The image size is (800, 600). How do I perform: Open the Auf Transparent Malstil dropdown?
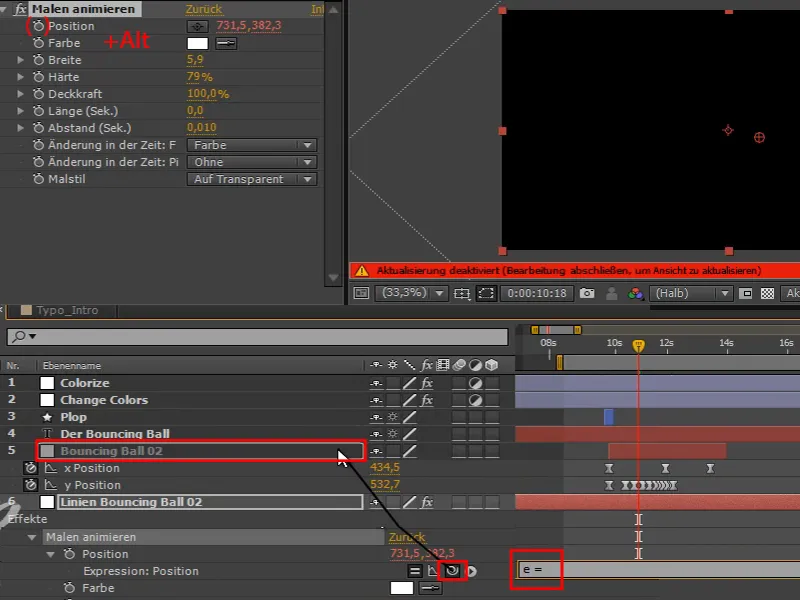(x=252, y=179)
